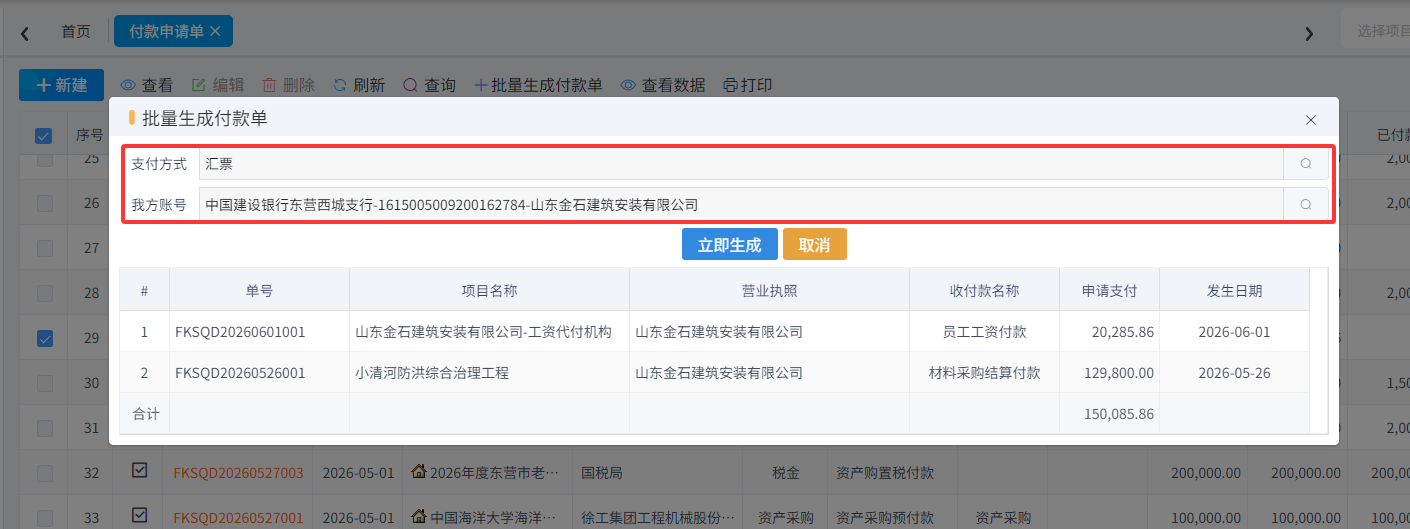This screenshot has height=529, width=1410.
Task: Click the 编辑 pencil icon
Action: click(x=199, y=86)
